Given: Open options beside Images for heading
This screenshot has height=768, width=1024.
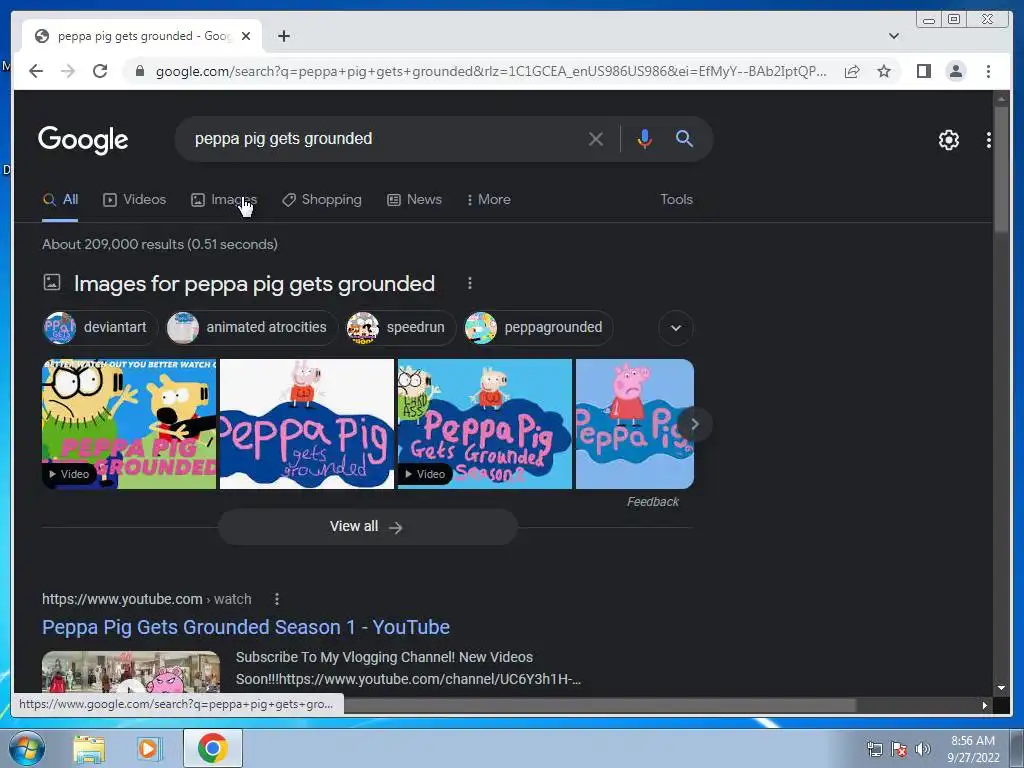Looking at the screenshot, I should pos(470,283).
